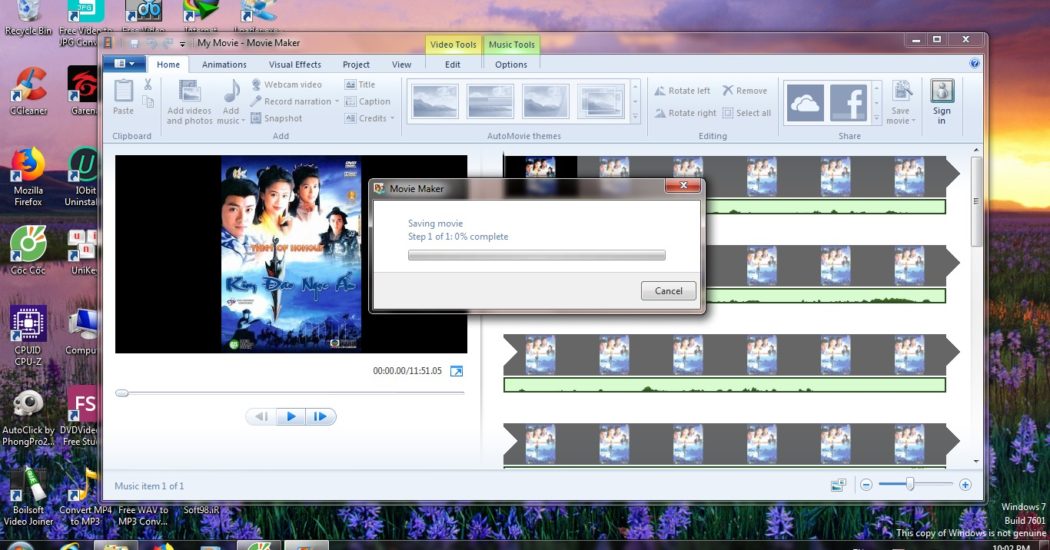Click the movie poster preview image
The height and width of the screenshot is (550, 1050).
click(291, 254)
